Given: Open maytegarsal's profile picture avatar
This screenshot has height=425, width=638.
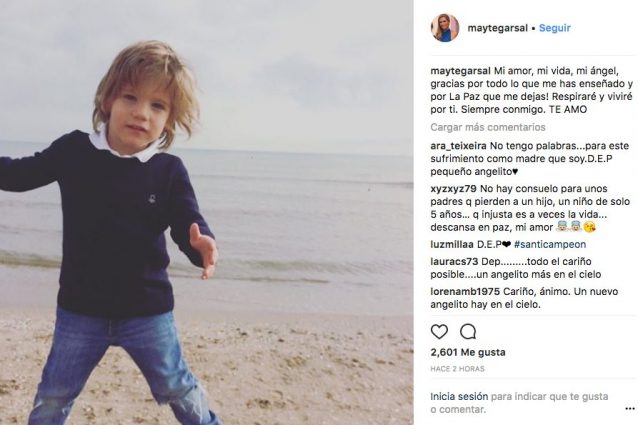Looking at the screenshot, I should [x=445, y=28].
